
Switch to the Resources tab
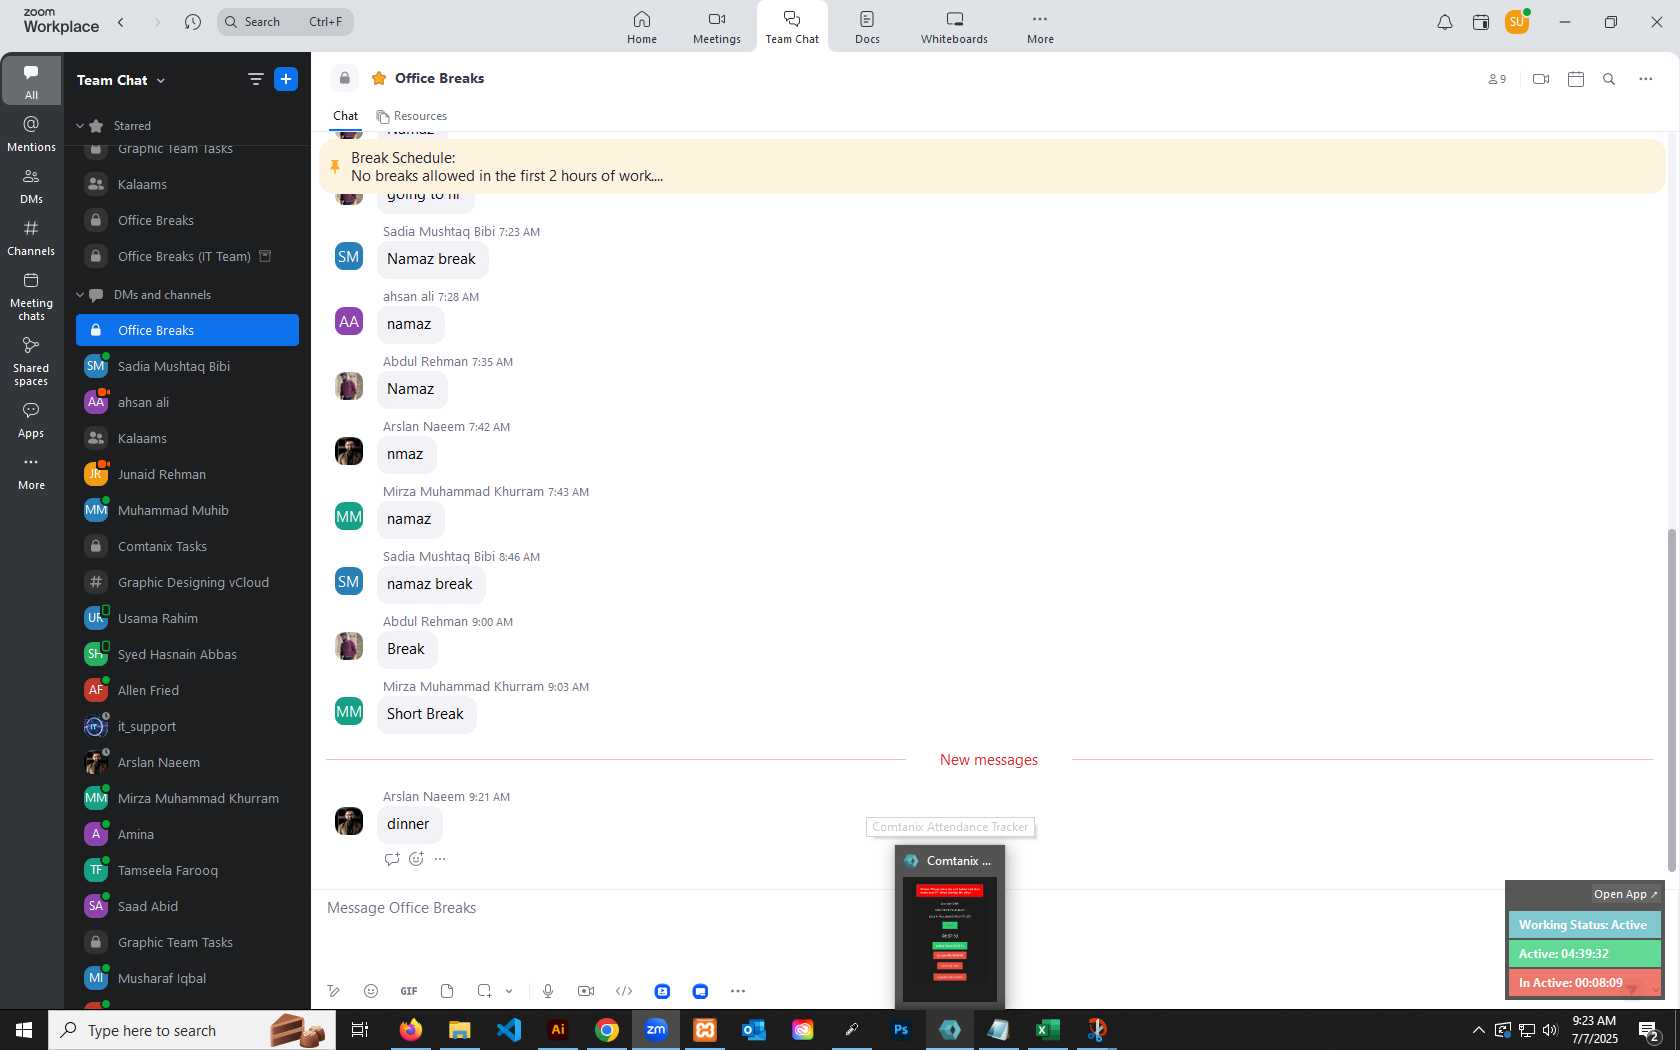coord(411,116)
